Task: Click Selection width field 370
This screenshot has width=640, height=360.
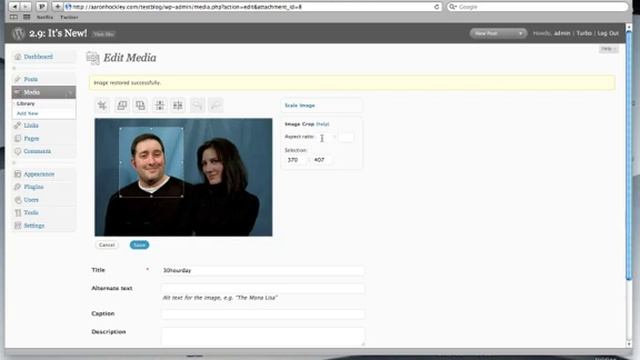Action: click(x=295, y=160)
